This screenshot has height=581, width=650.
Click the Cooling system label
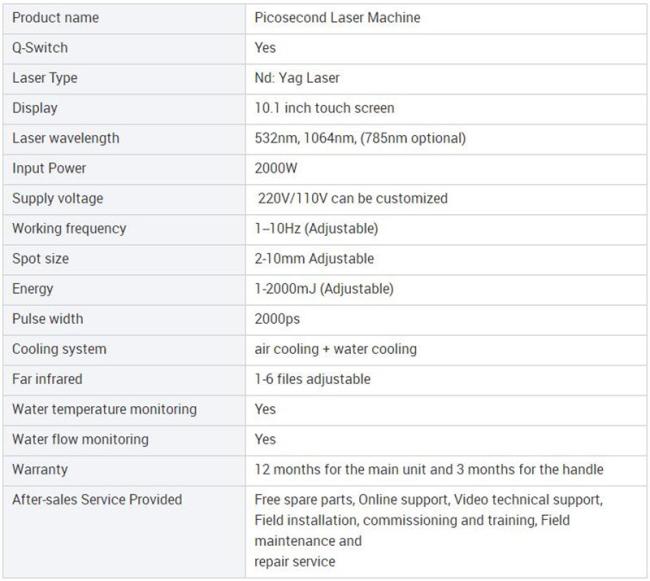coord(59,349)
